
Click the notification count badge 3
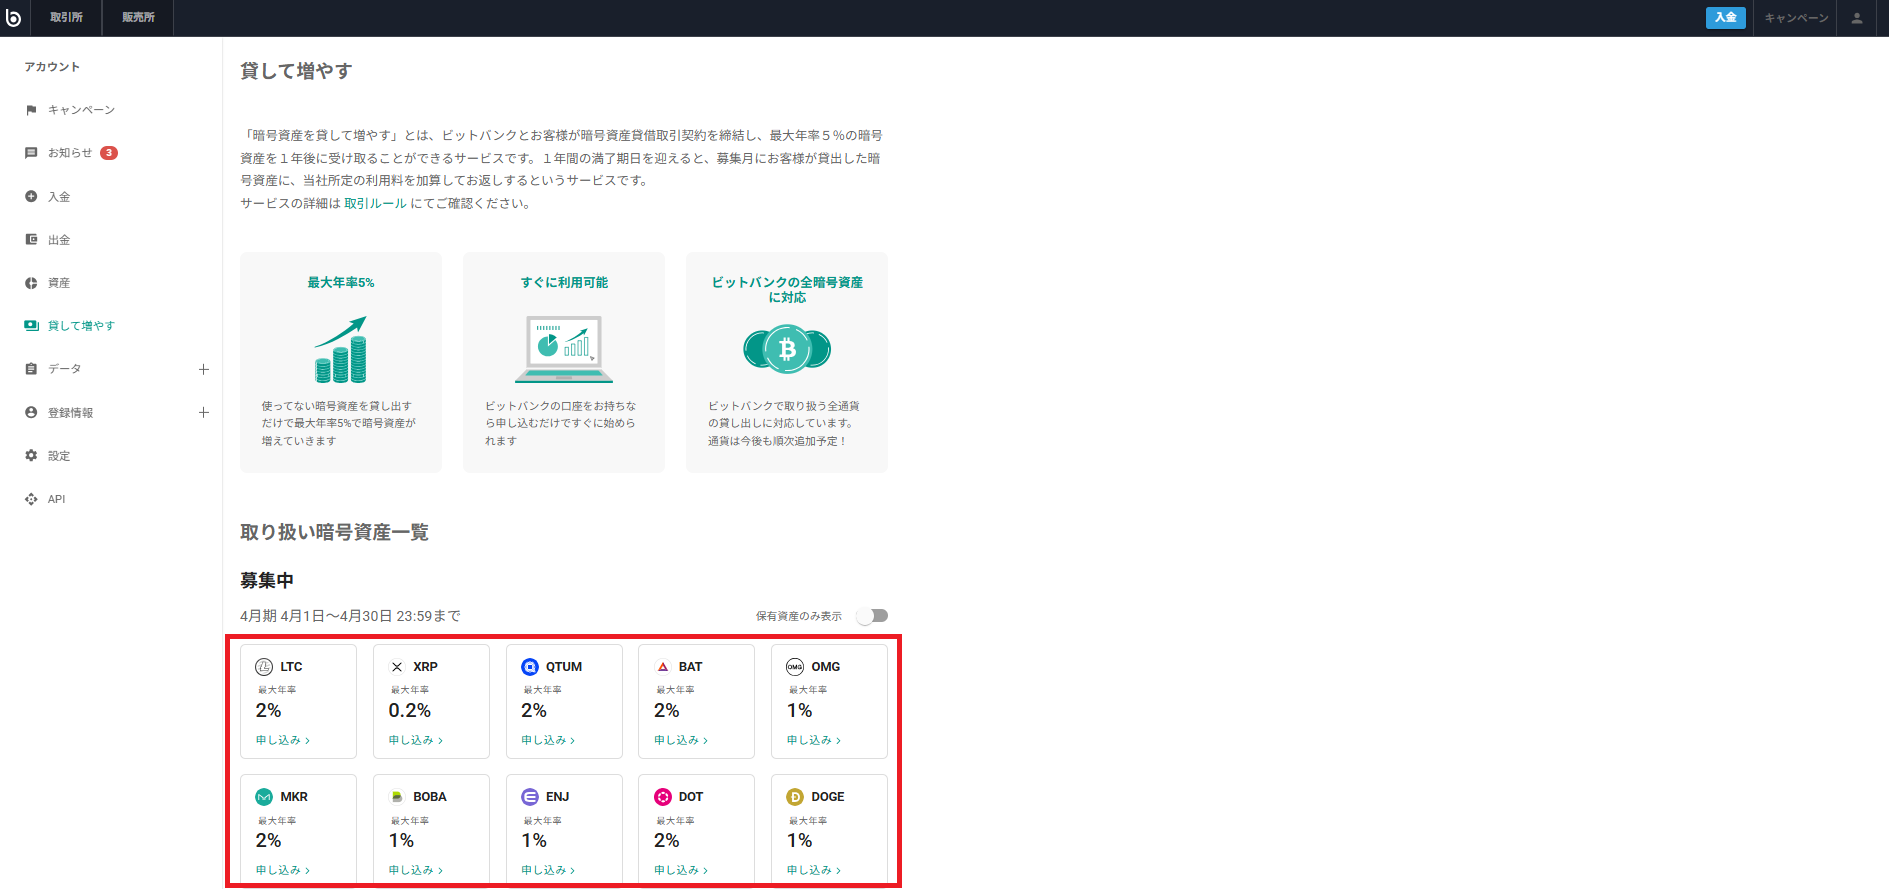(x=109, y=153)
